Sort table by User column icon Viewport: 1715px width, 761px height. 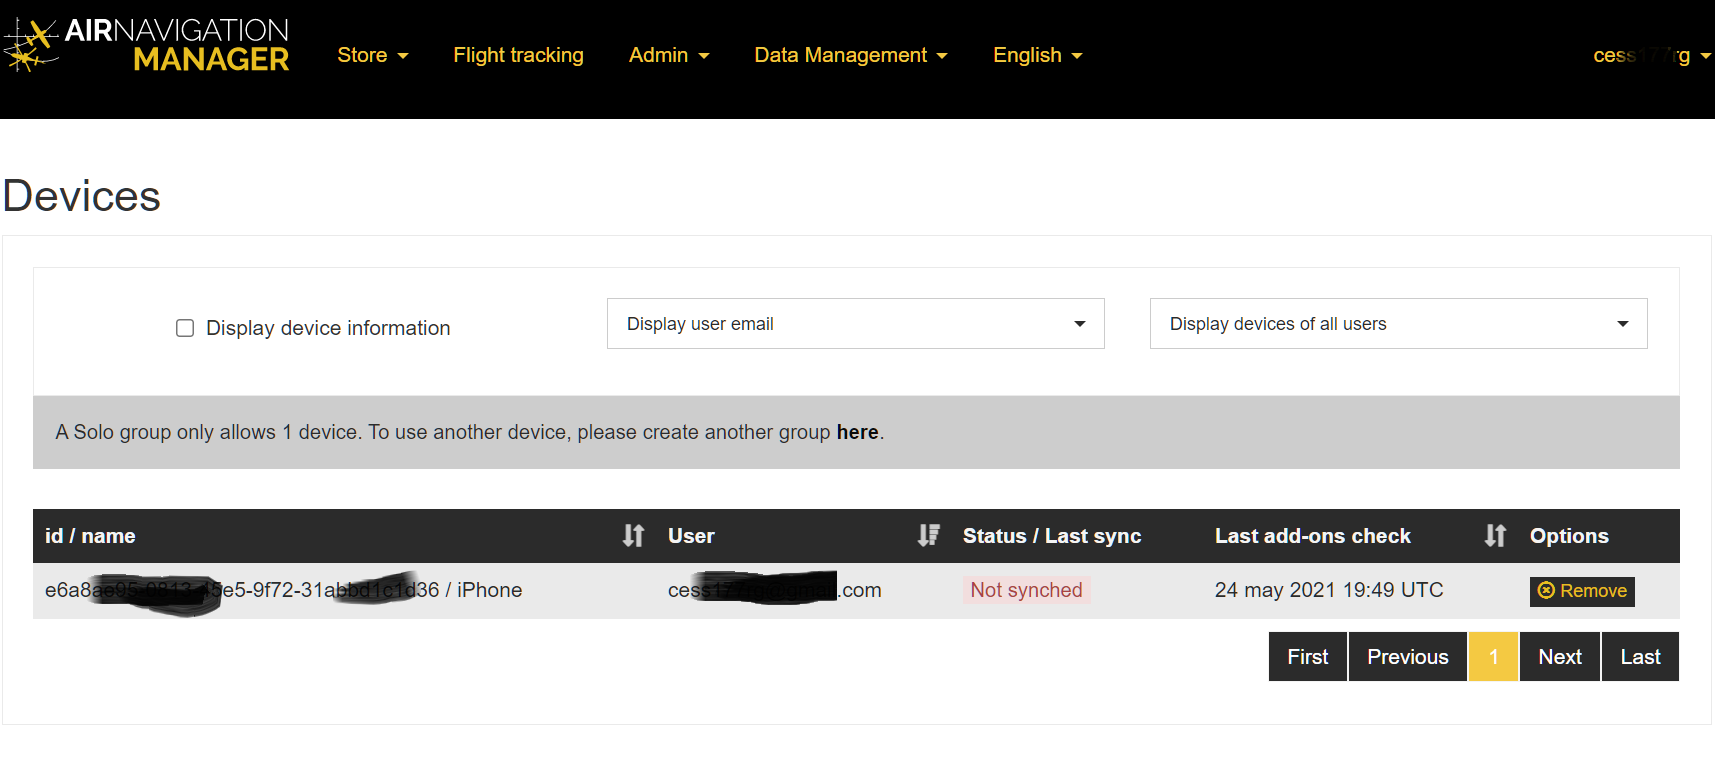tap(928, 536)
